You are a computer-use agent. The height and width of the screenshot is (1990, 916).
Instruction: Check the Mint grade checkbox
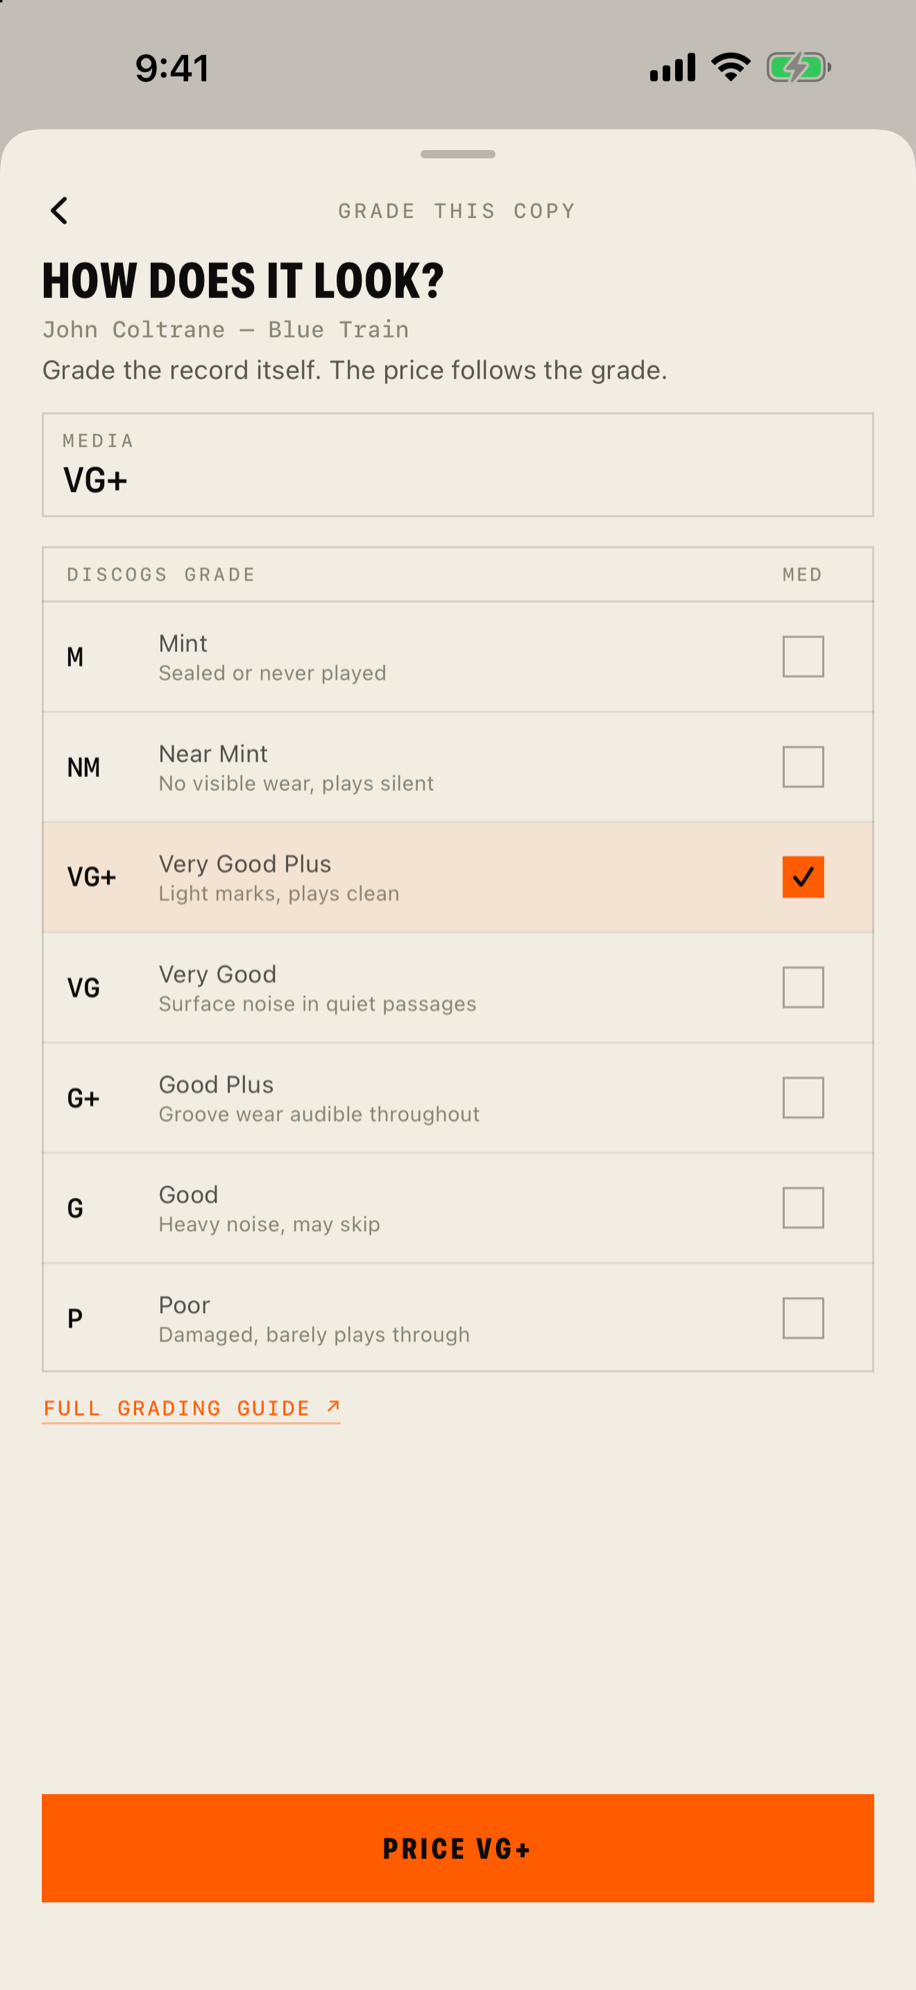803,657
